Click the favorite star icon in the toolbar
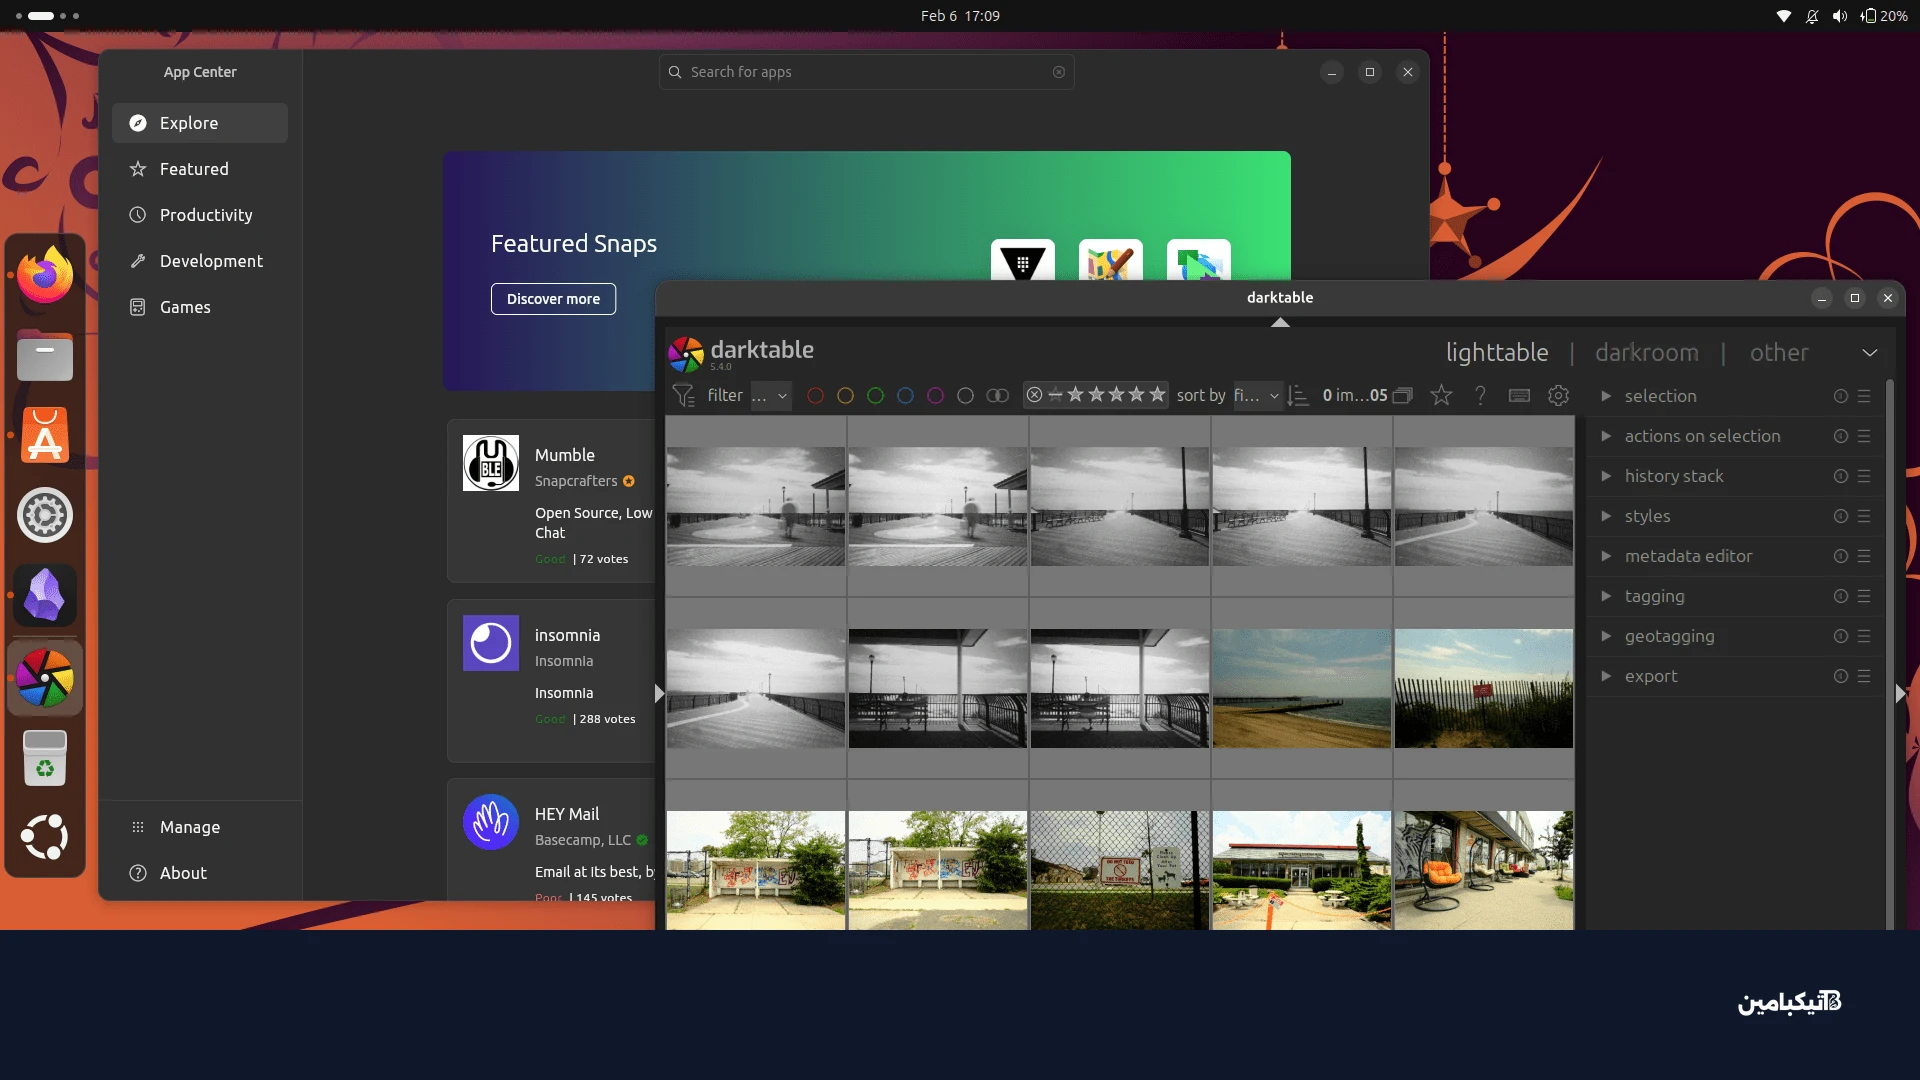This screenshot has height=1080, width=1920. click(x=1441, y=396)
